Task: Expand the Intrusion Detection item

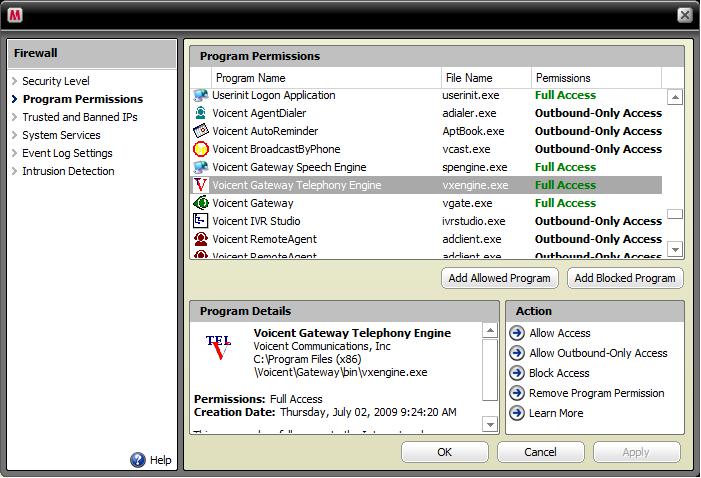Action: point(68,171)
